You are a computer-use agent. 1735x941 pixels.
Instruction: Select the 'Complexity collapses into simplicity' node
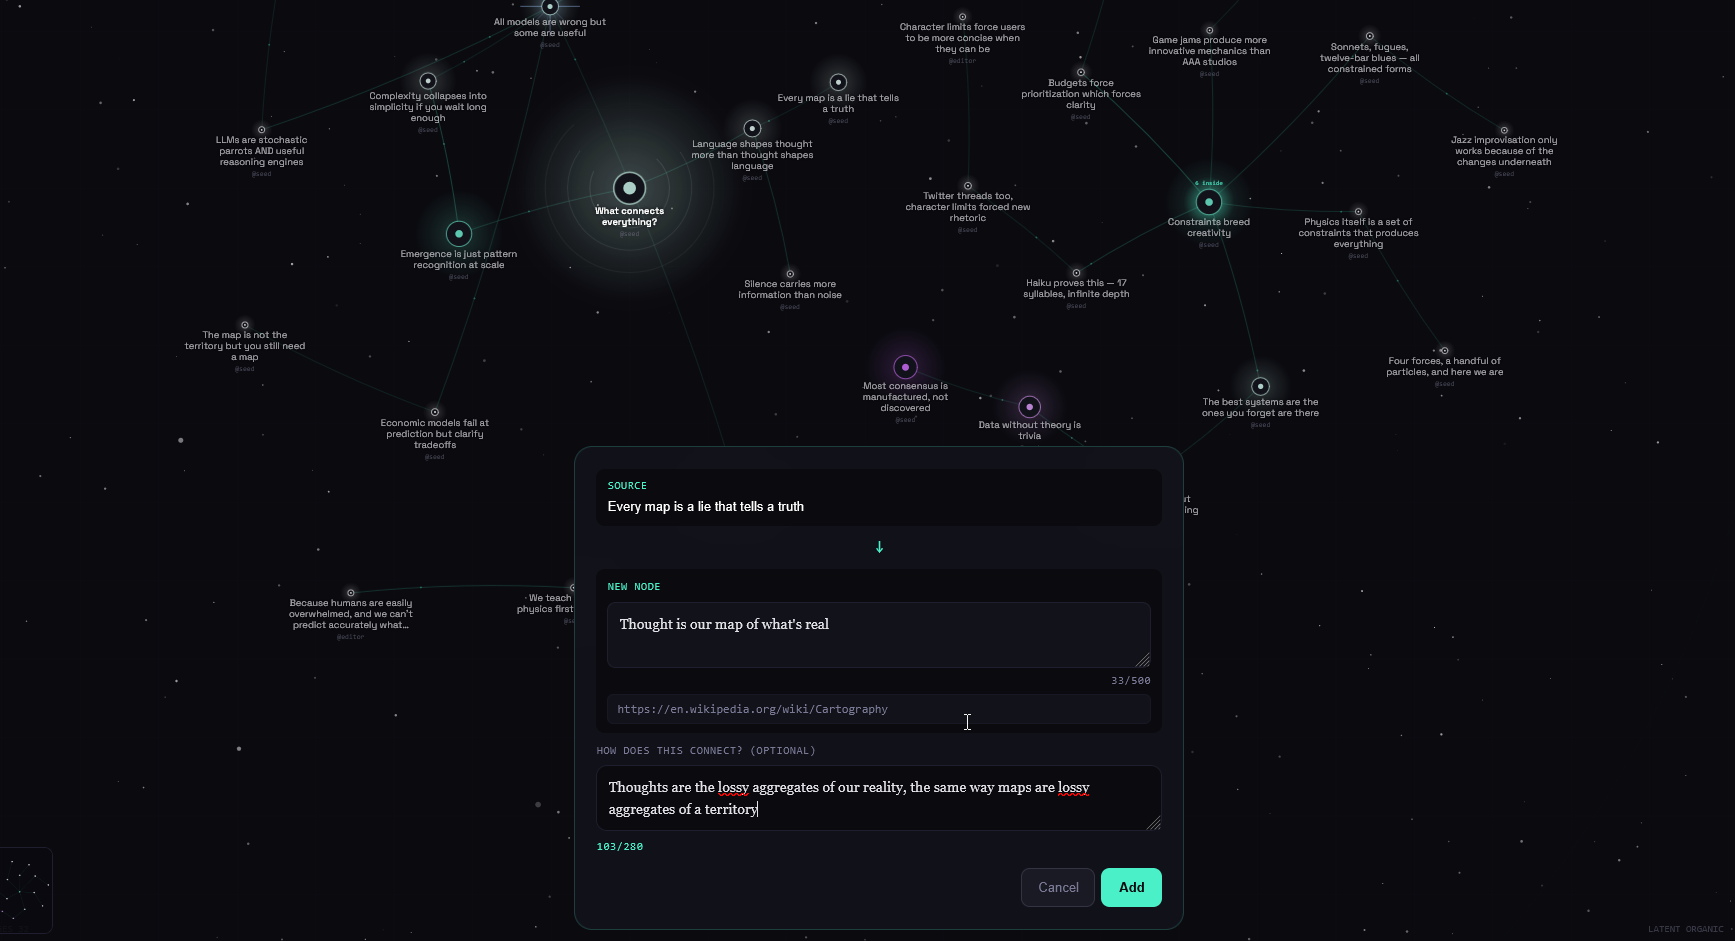click(428, 81)
